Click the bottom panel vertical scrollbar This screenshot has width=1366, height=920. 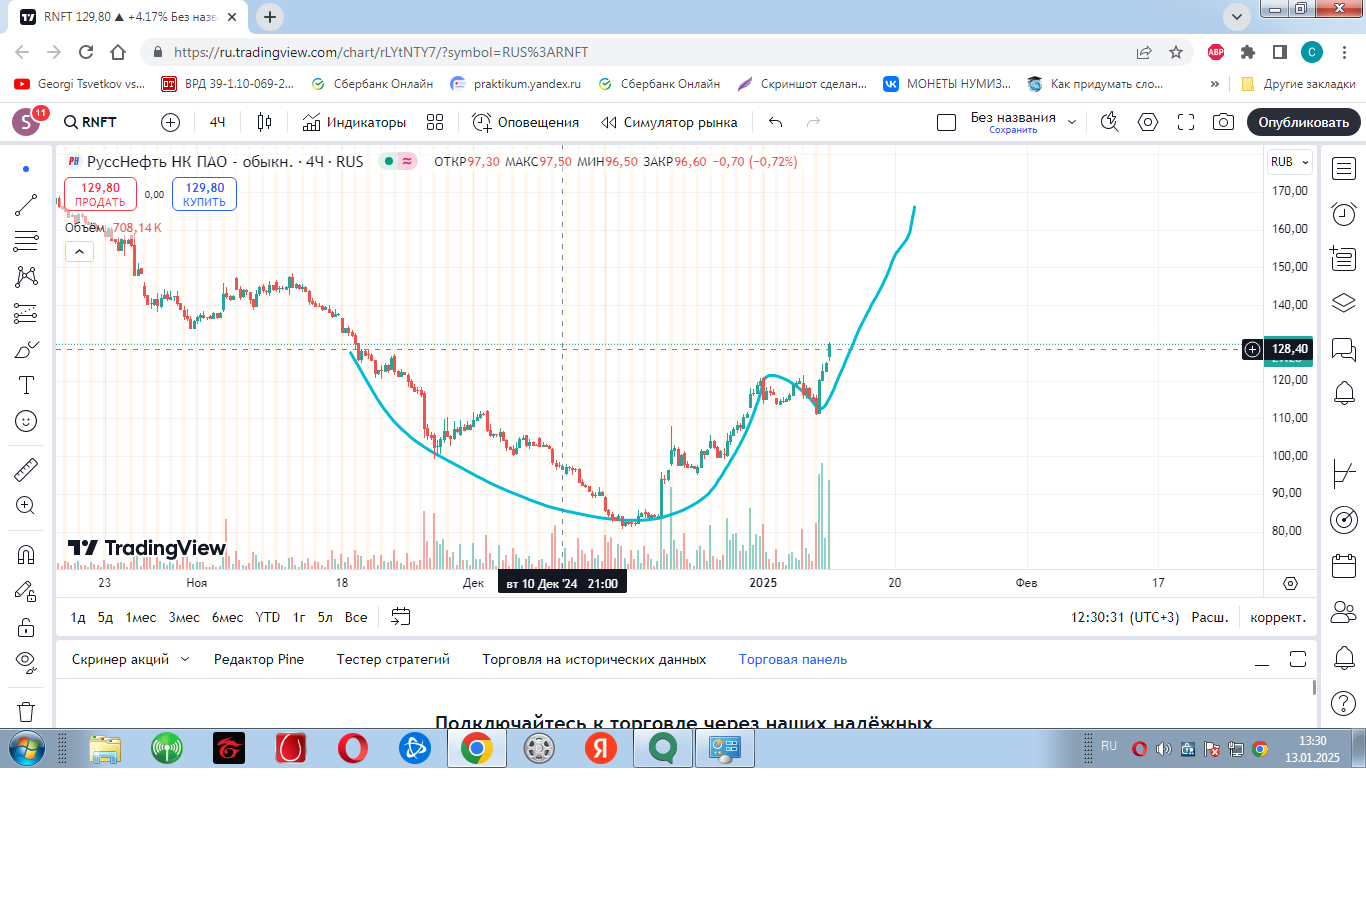[1313, 687]
